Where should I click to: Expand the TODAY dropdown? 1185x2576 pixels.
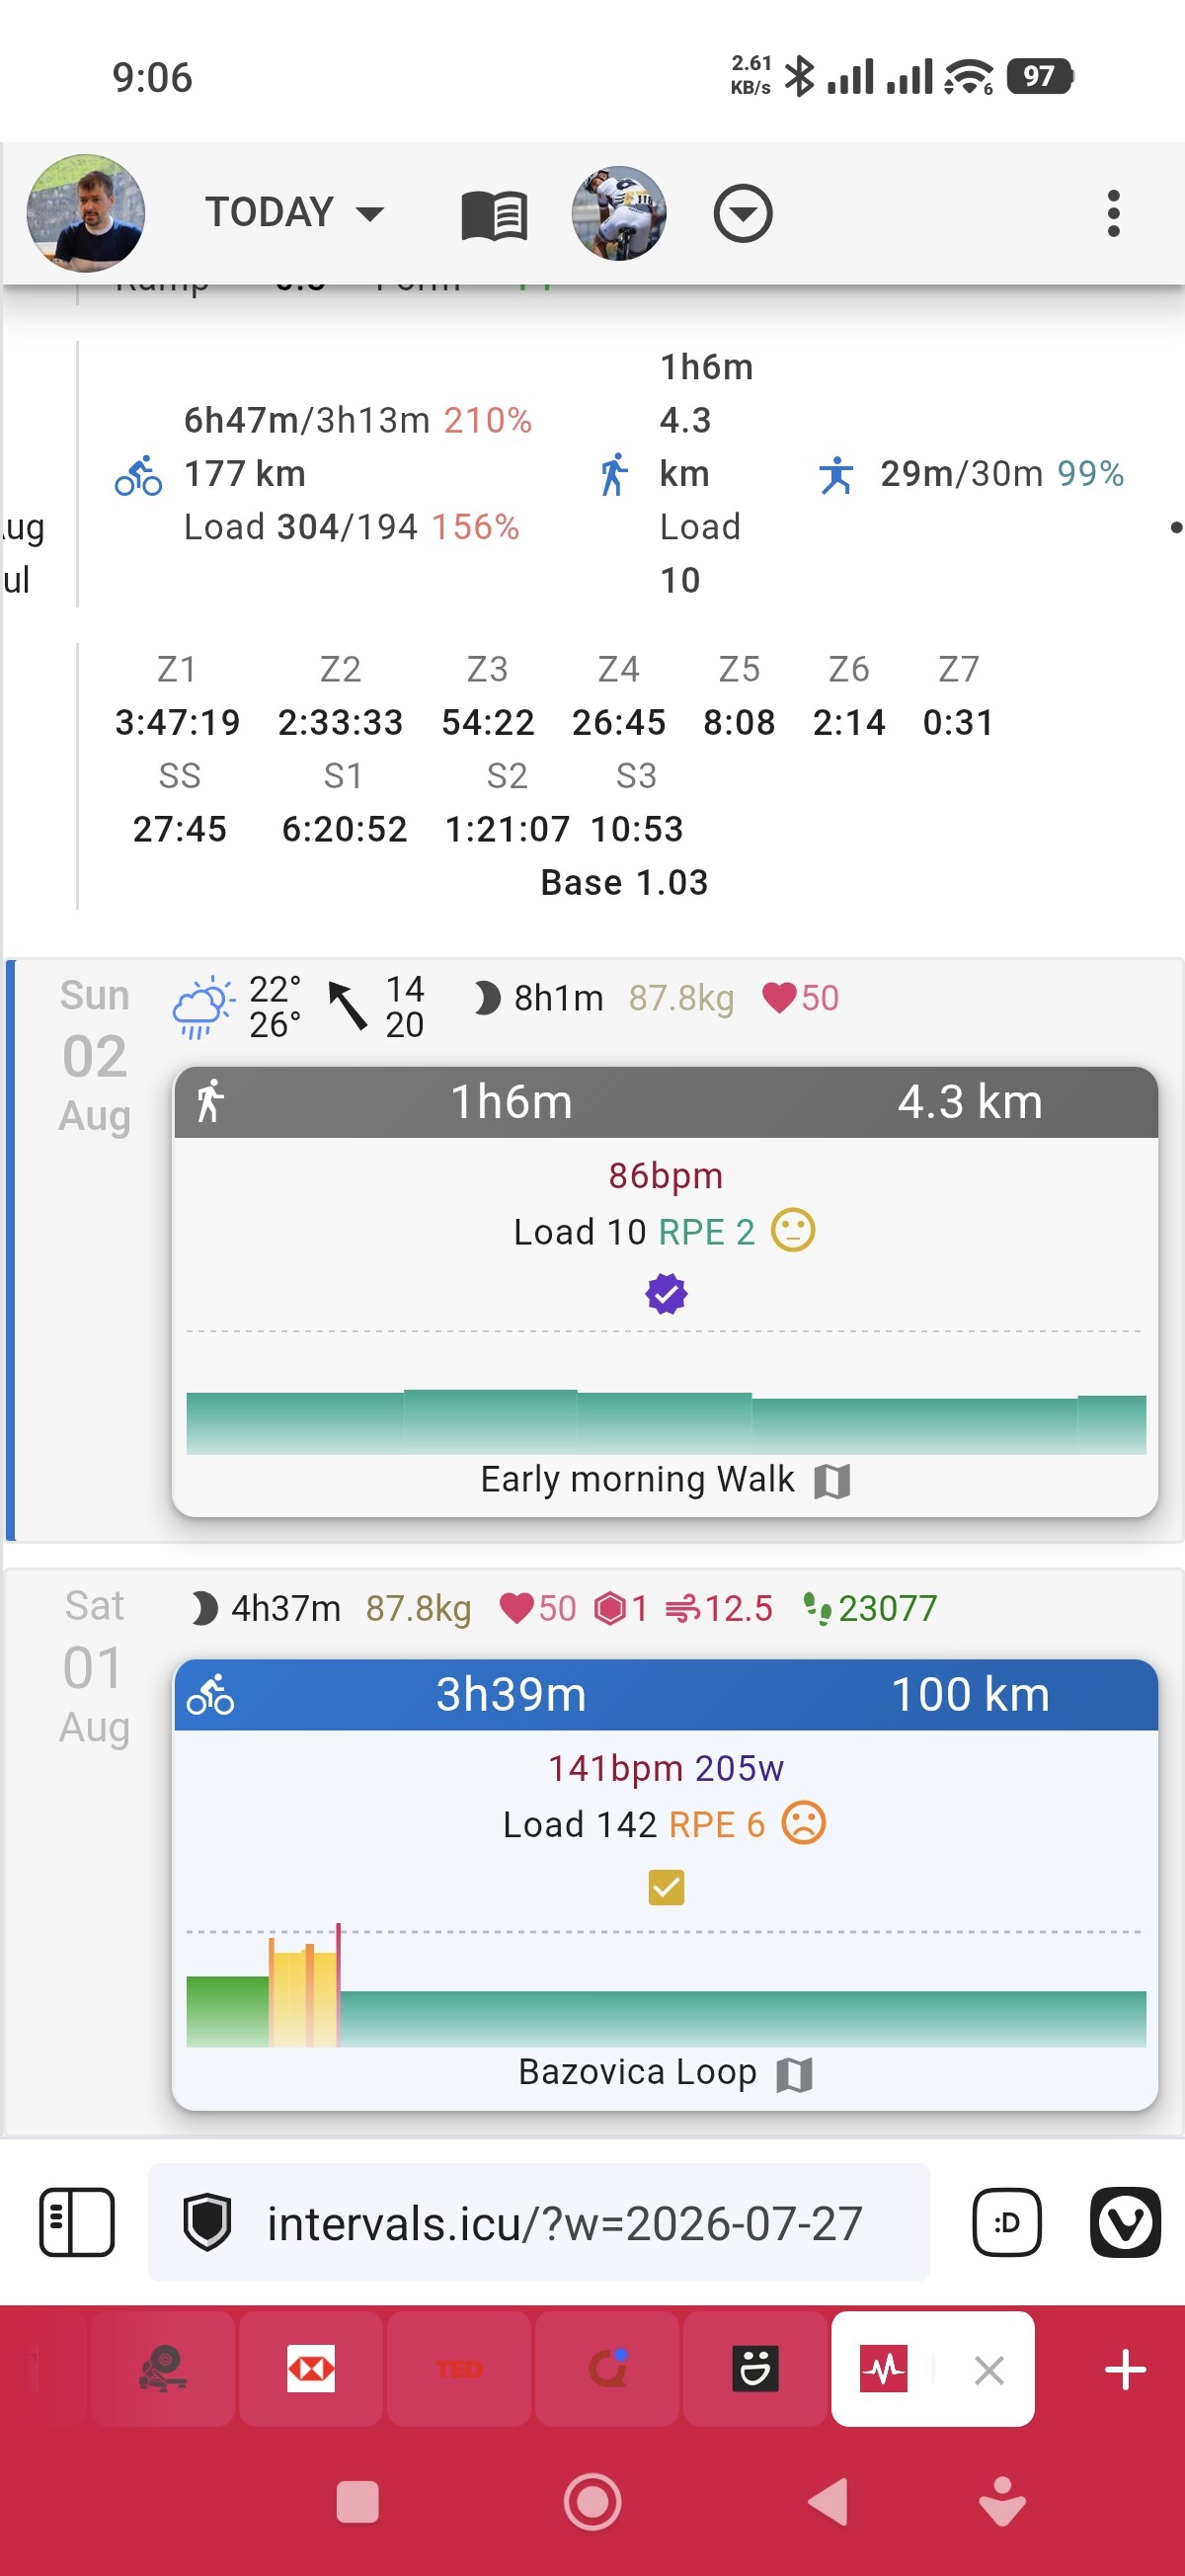(295, 212)
